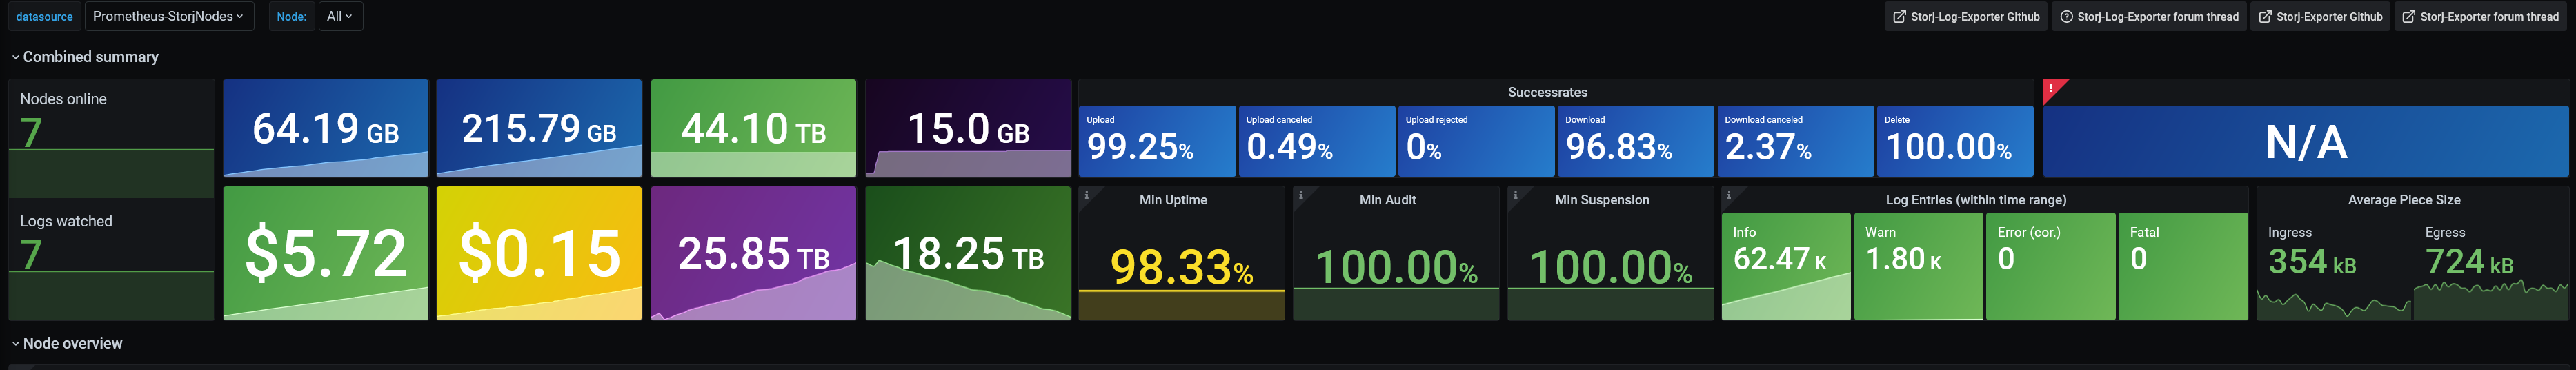The image size is (2576, 370).
Task: Select the Nodes online stat panel
Action: (111, 137)
